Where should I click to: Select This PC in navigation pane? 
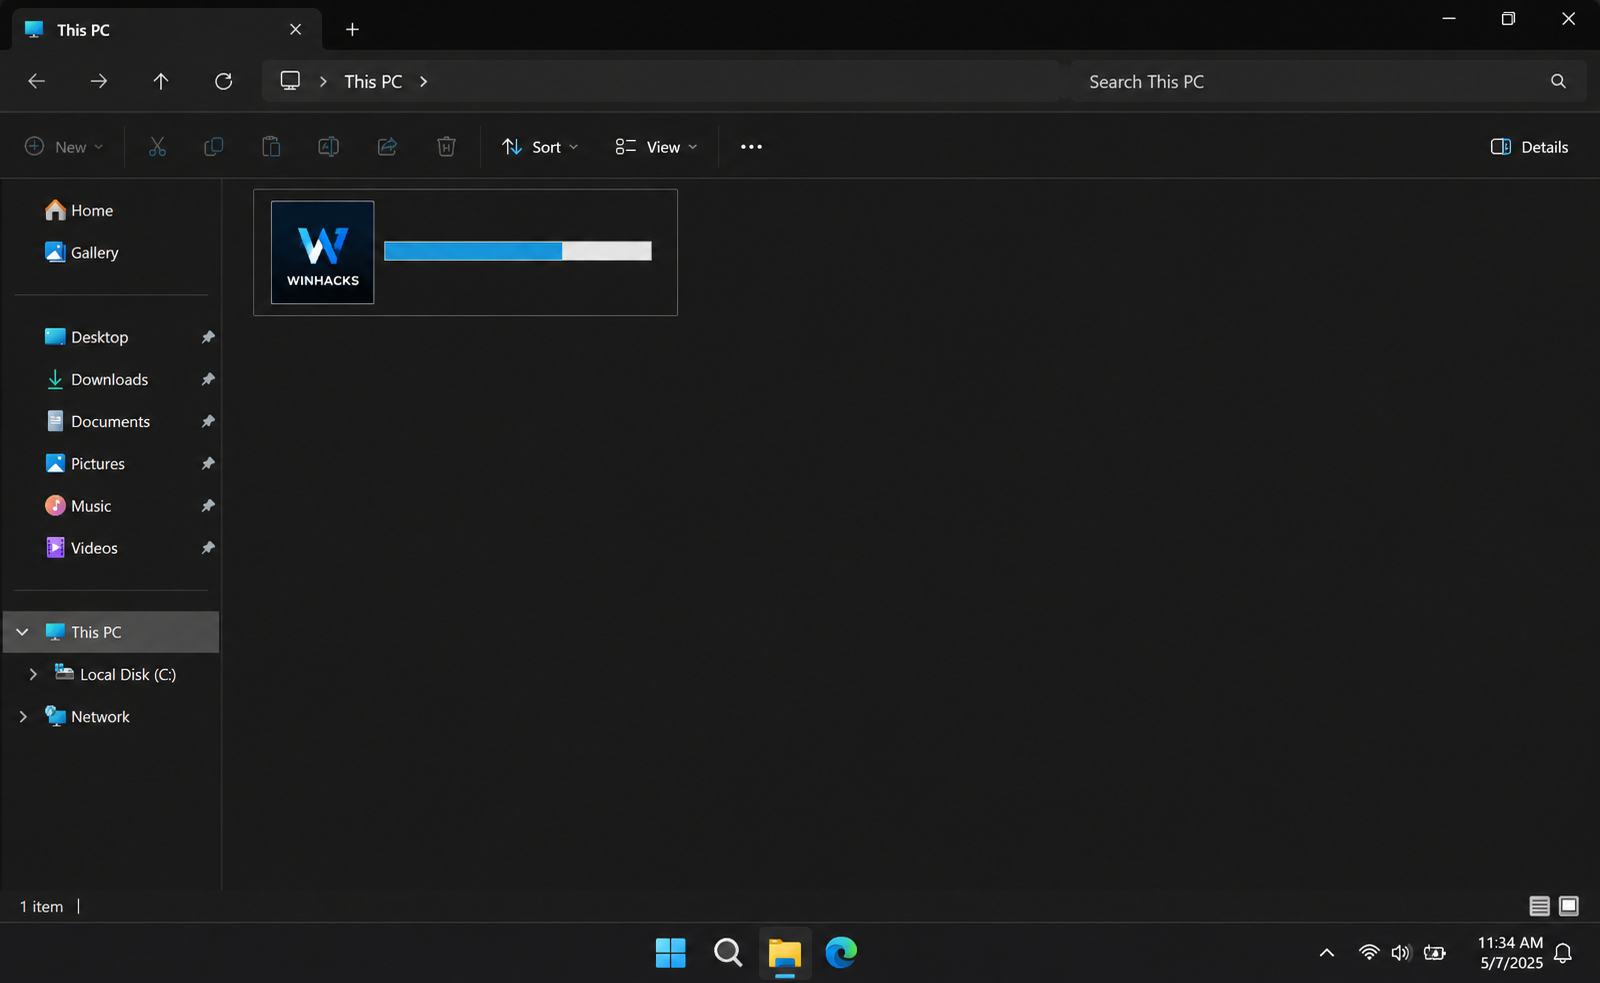(x=111, y=632)
